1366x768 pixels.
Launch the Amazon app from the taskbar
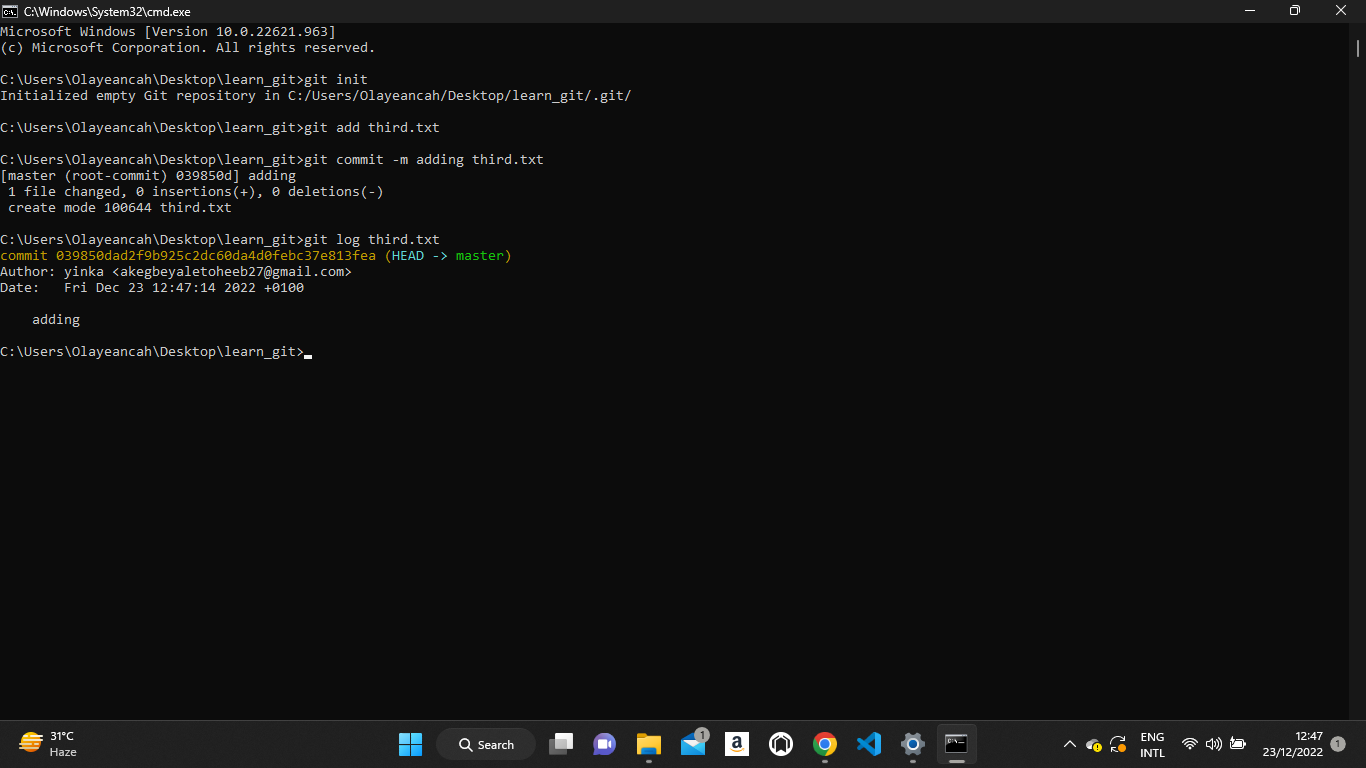click(x=737, y=744)
